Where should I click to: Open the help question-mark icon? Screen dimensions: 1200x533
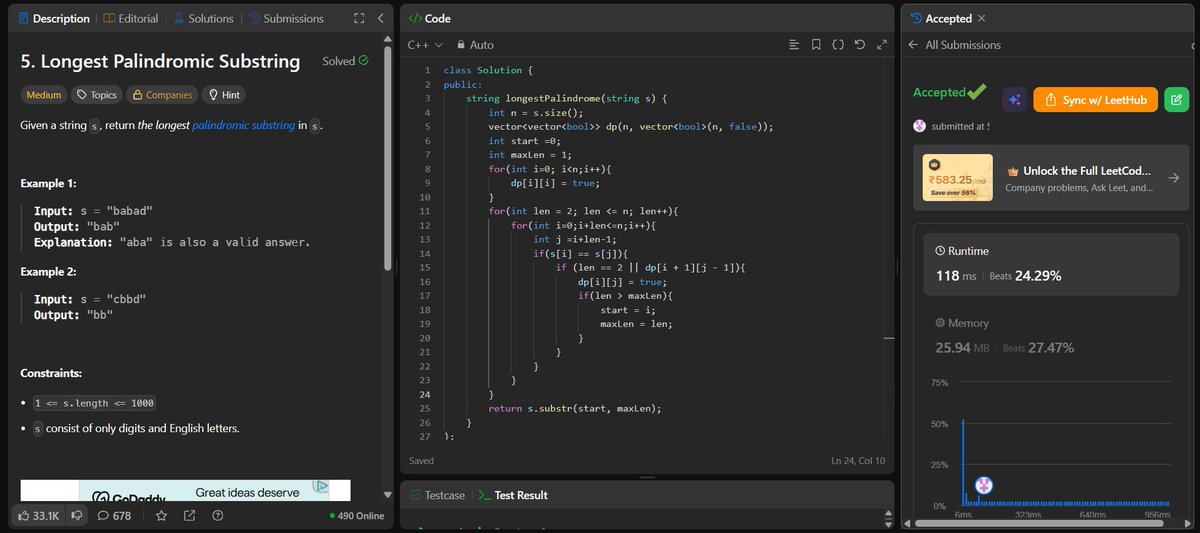tap(217, 516)
